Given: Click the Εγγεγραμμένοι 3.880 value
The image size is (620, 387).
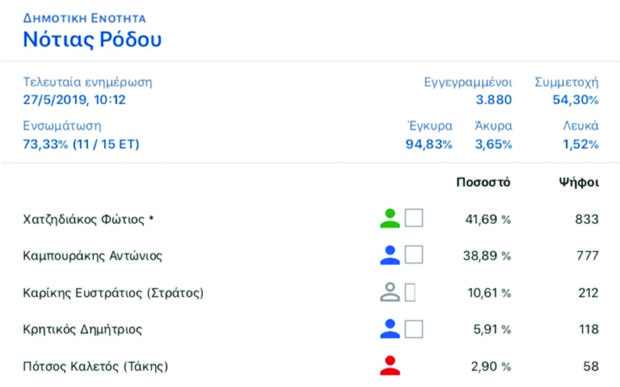Looking at the screenshot, I should click(x=493, y=100).
